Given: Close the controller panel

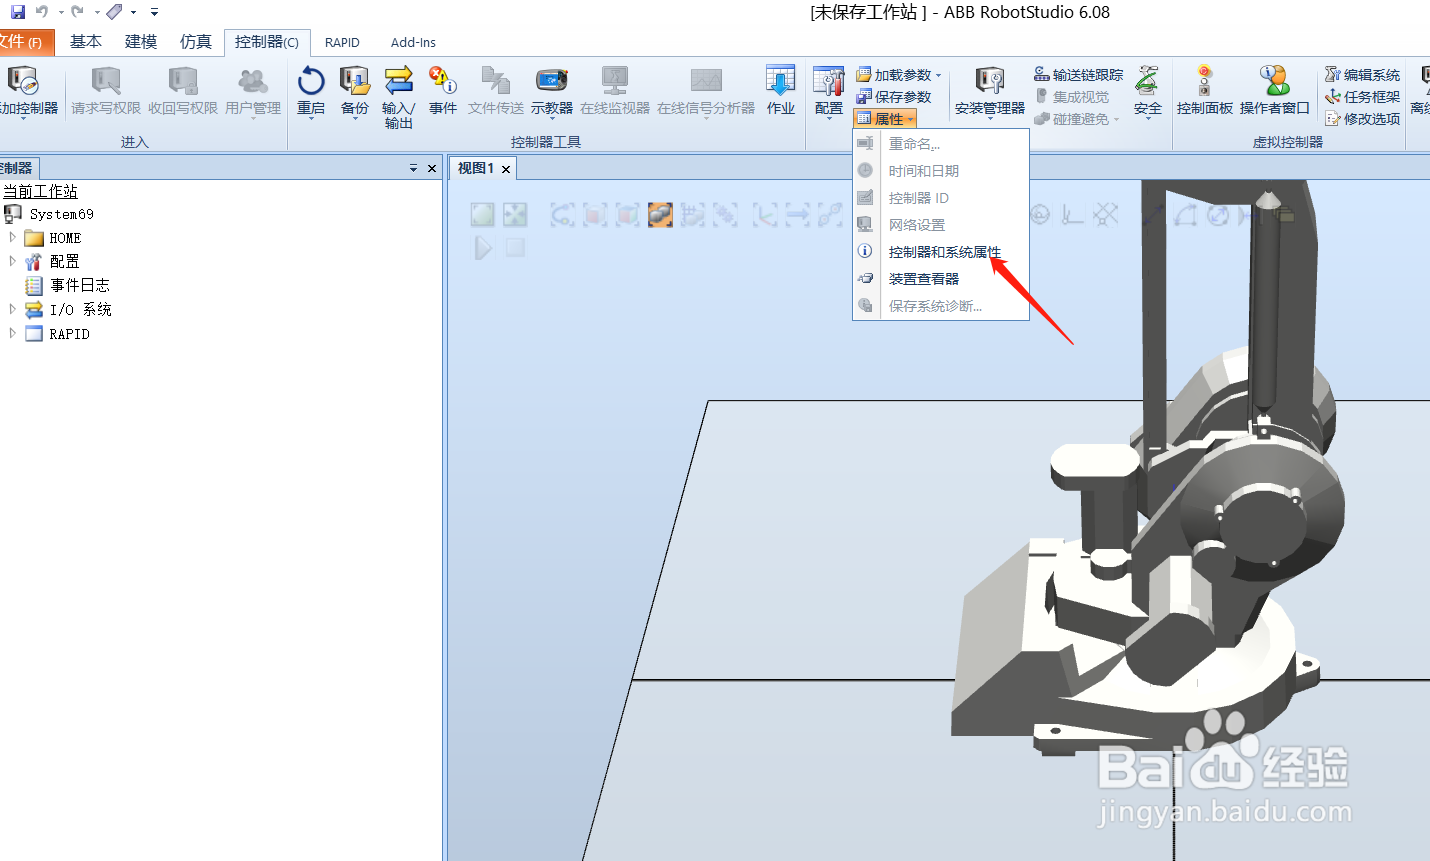Looking at the screenshot, I should (432, 168).
